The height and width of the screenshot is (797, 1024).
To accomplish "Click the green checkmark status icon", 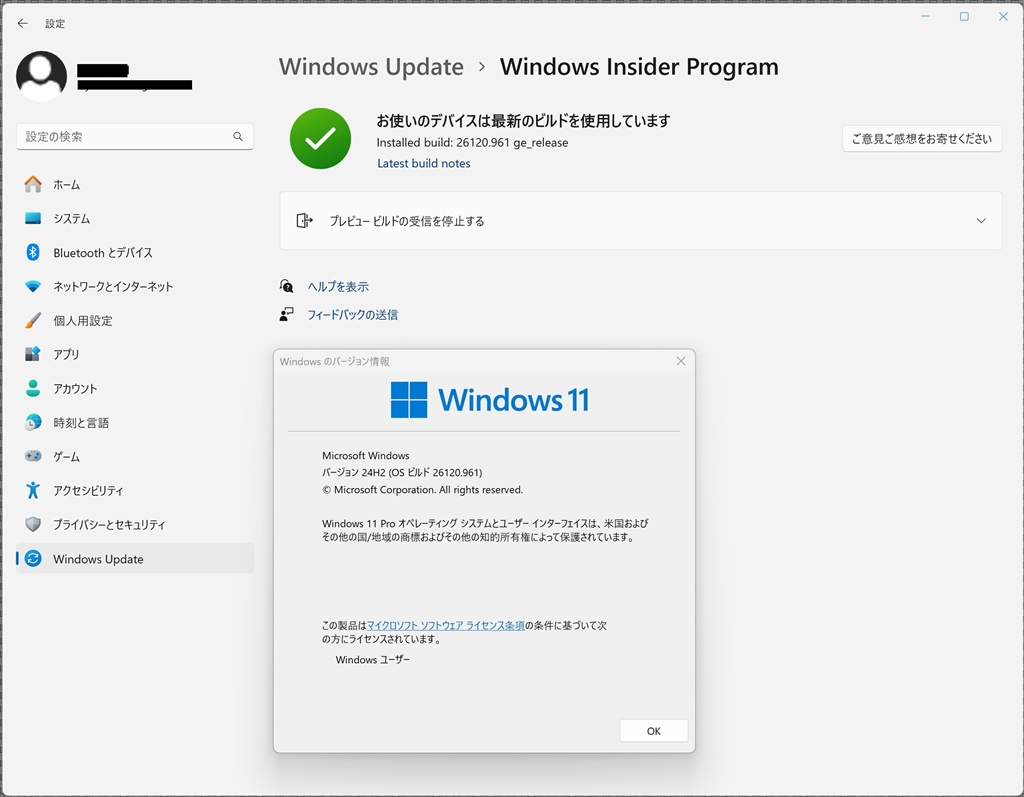I will tap(320, 138).
